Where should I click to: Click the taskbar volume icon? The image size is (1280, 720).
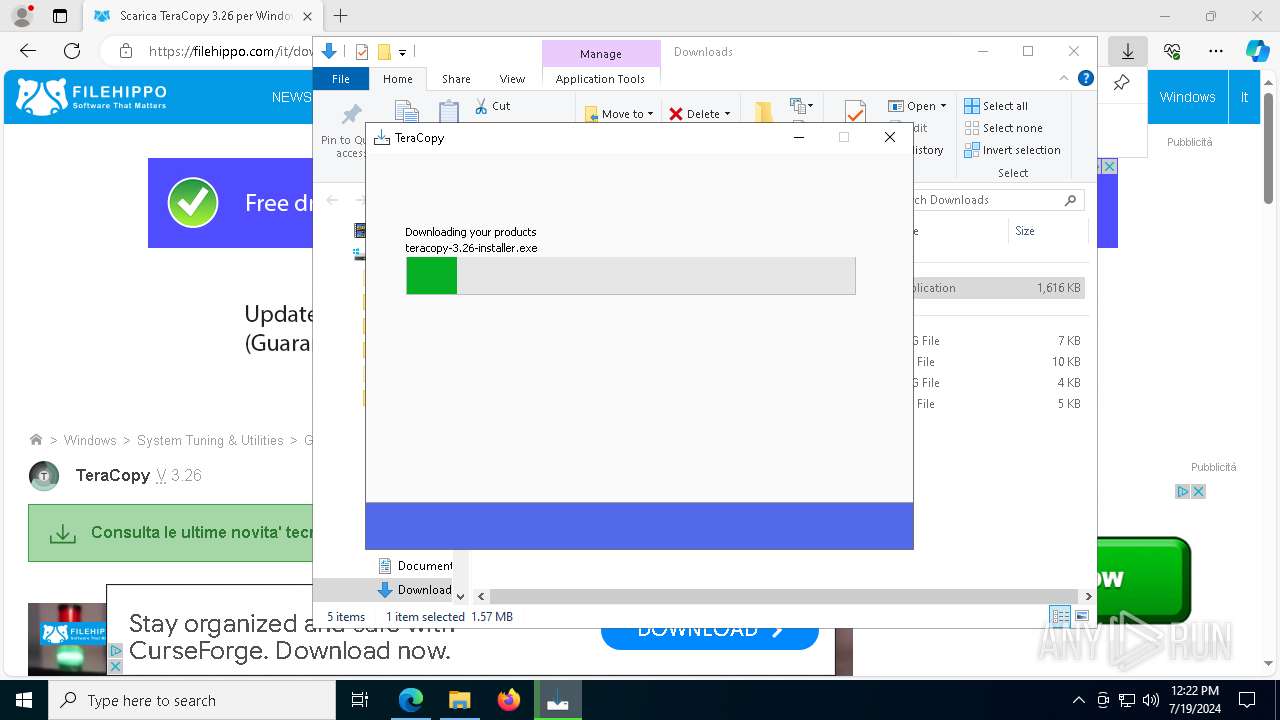[x=1150, y=700]
